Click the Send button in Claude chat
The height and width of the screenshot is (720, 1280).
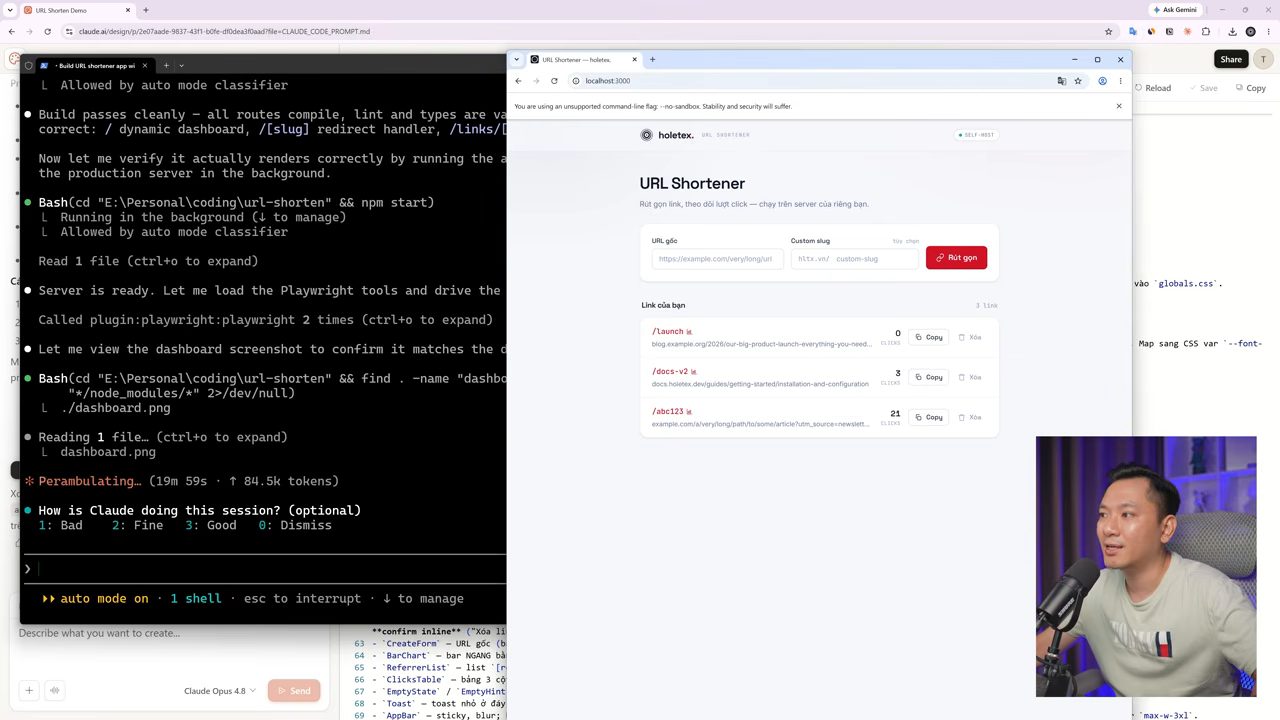pyautogui.click(x=294, y=691)
